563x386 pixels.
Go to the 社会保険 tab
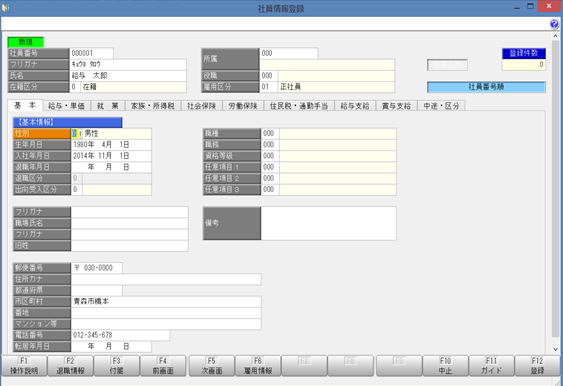pyautogui.click(x=201, y=106)
